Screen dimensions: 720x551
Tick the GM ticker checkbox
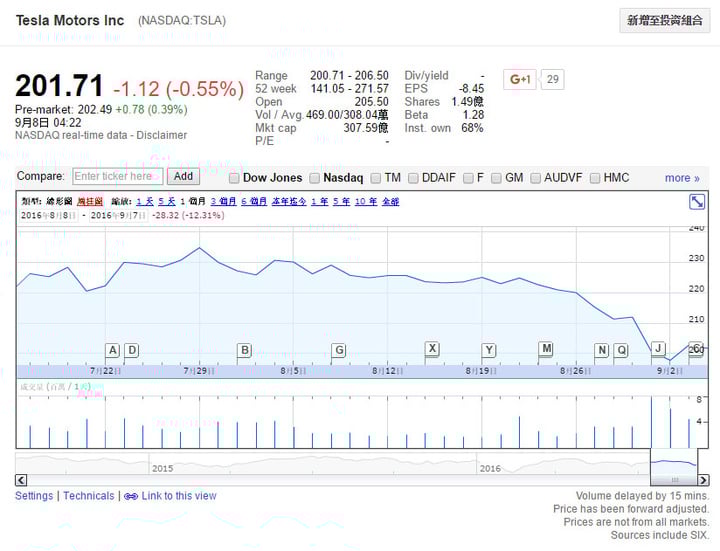[496, 178]
